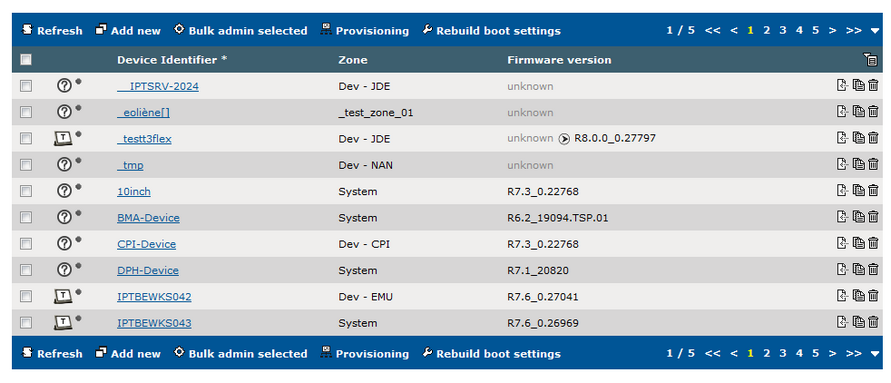Click the terminal device icon for _testt3flex
Viewport: 891px width, 383px height.
[64, 138]
